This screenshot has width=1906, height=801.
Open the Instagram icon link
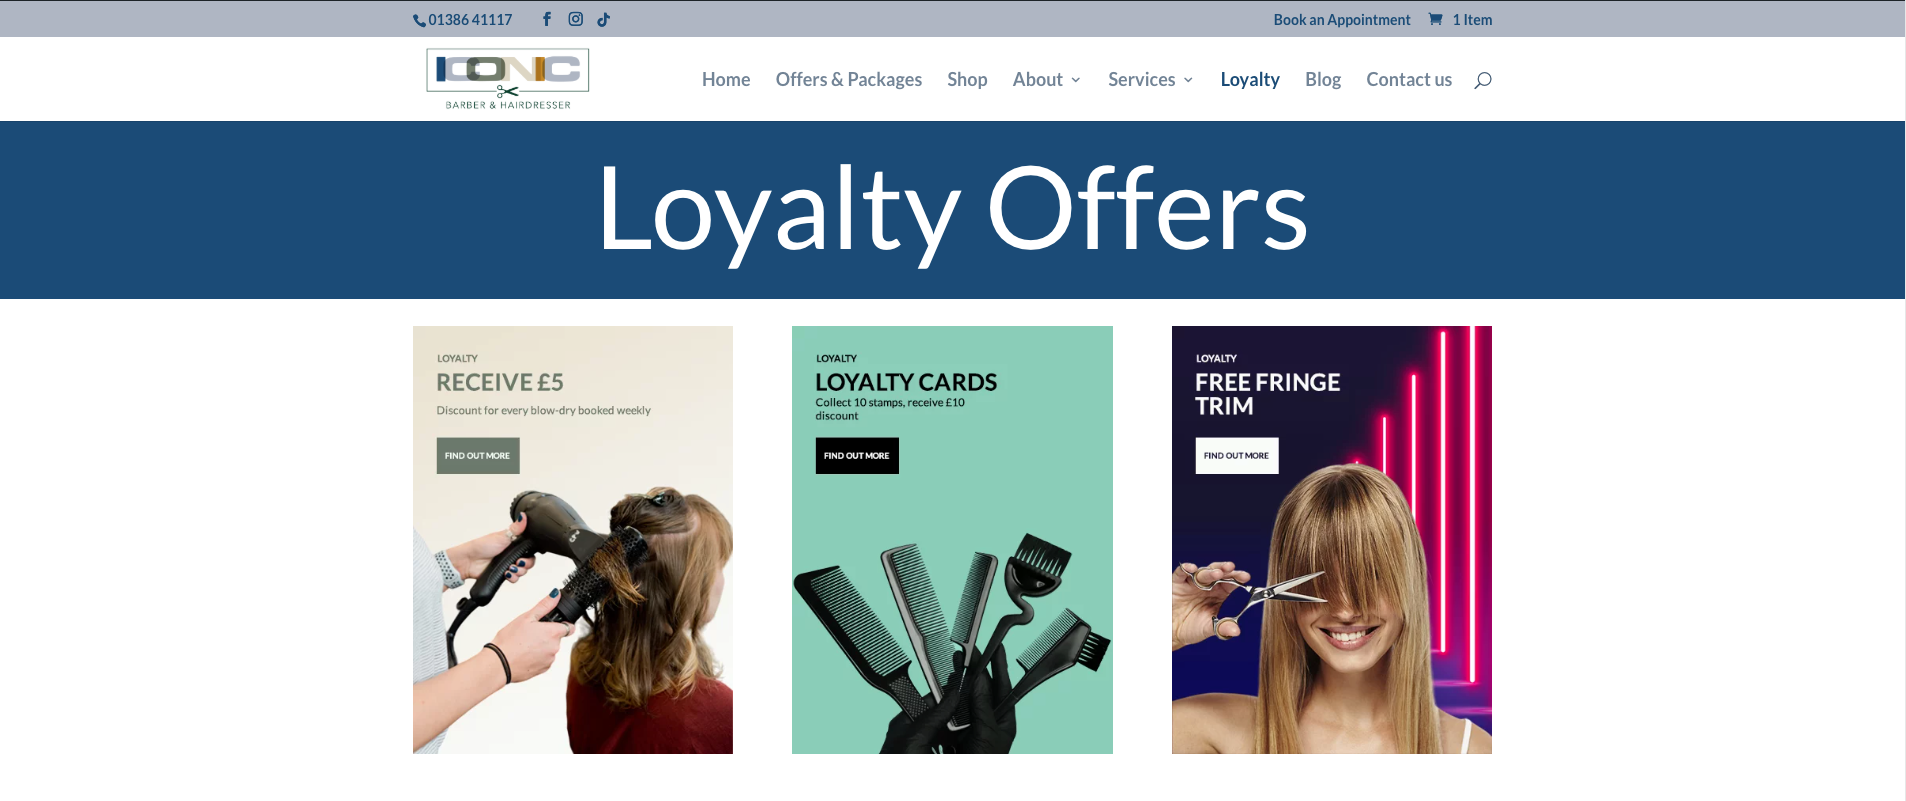tap(576, 19)
